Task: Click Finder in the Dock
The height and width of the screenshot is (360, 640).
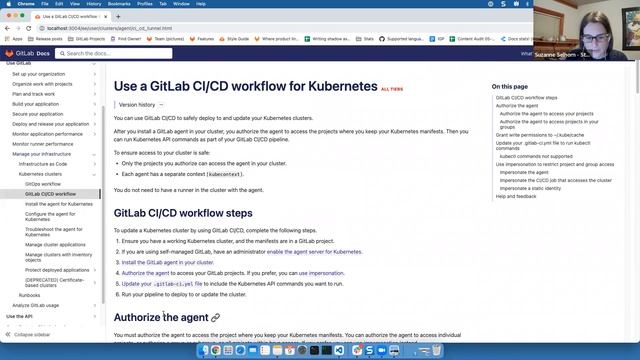Action: [x=203, y=350]
